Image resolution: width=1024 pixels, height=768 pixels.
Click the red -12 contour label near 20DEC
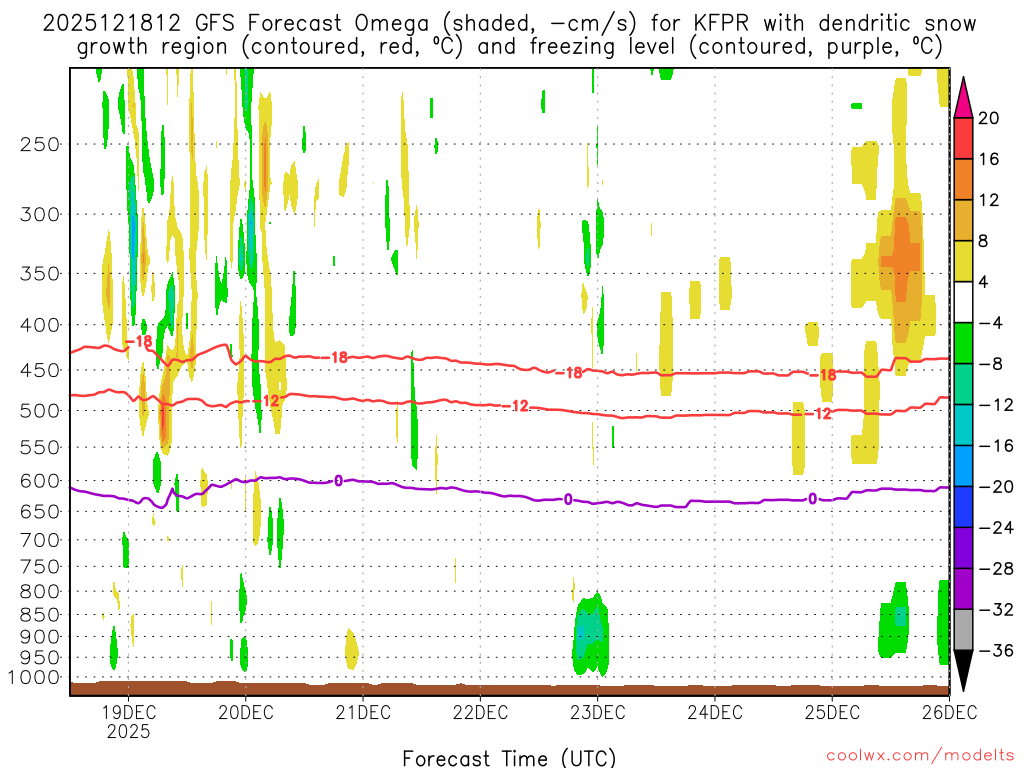(x=266, y=400)
